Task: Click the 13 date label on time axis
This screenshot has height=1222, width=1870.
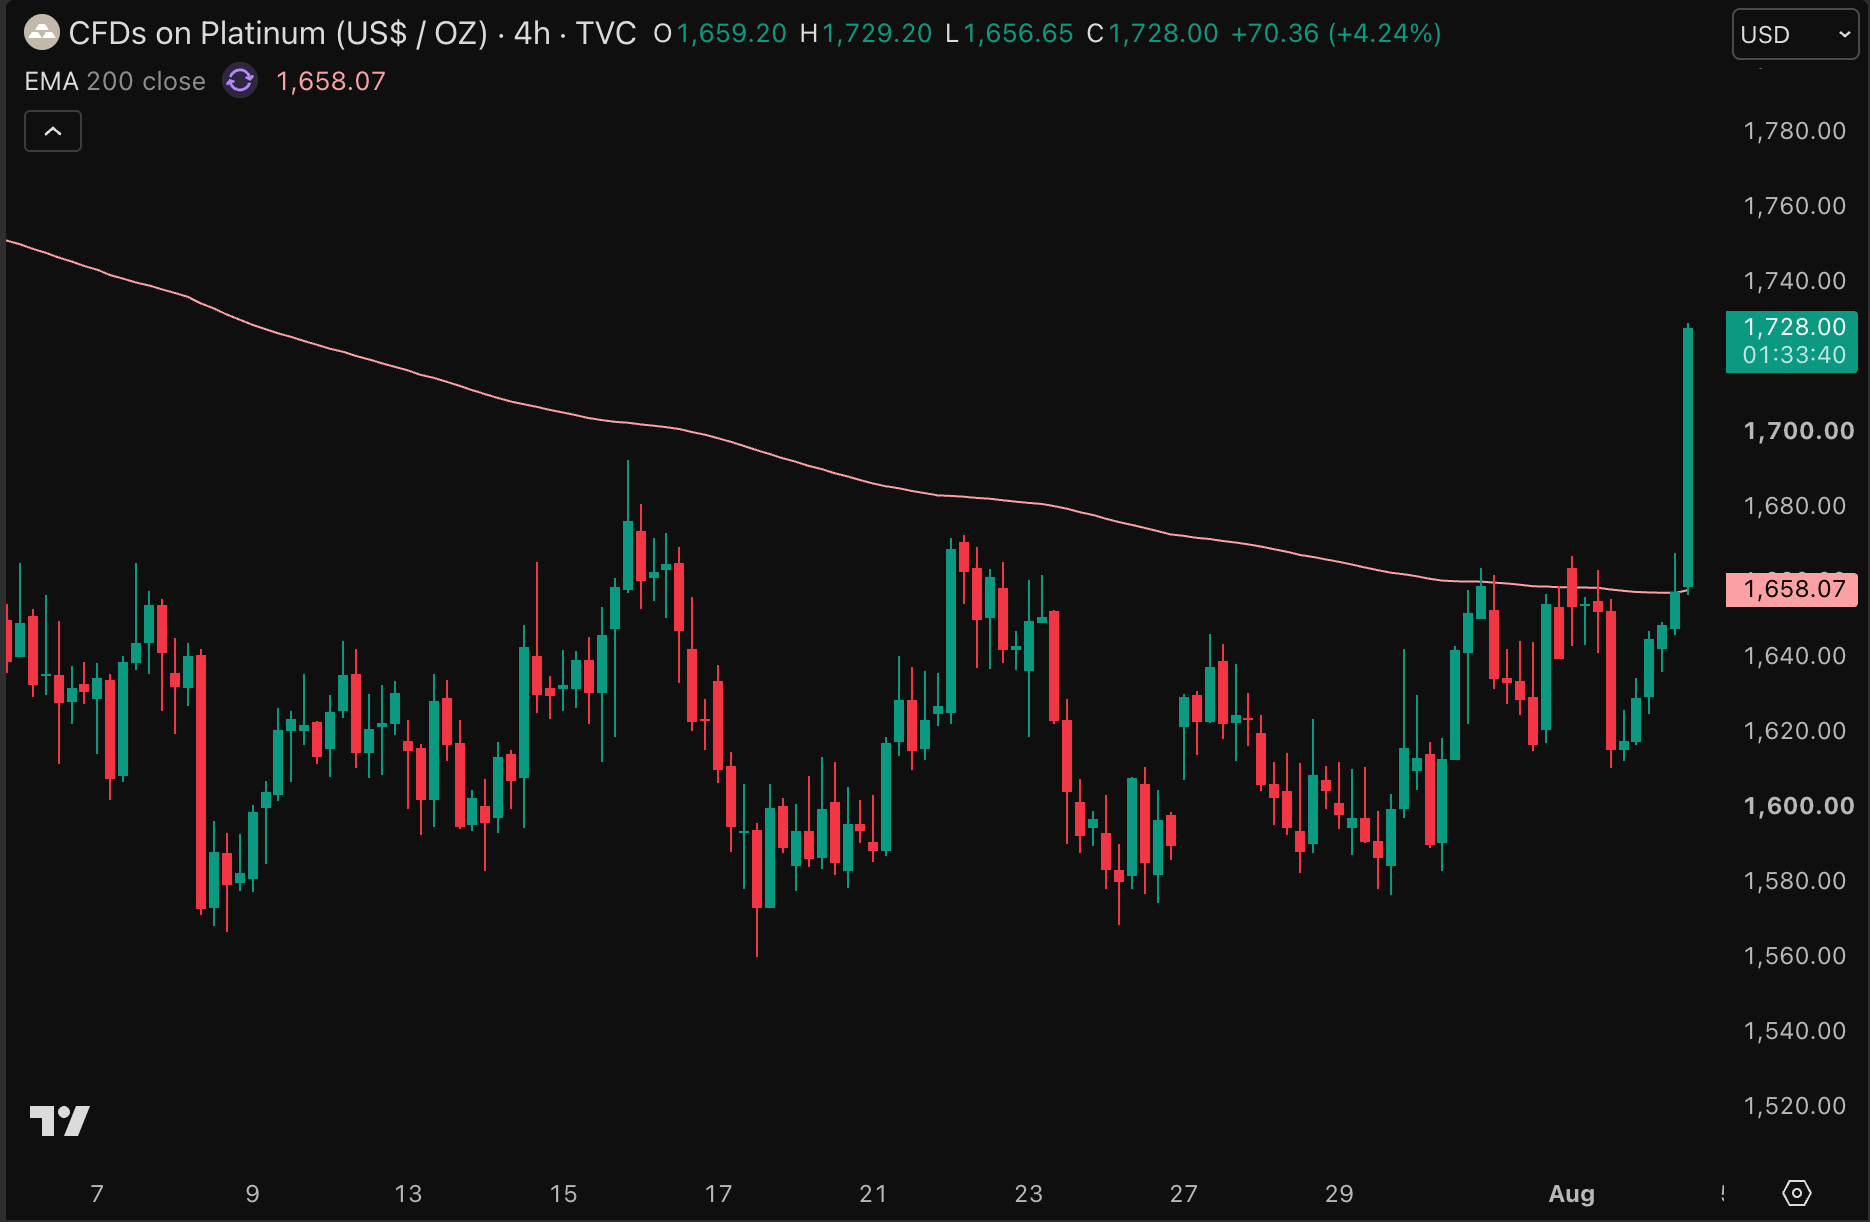Action: (x=408, y=1193)
